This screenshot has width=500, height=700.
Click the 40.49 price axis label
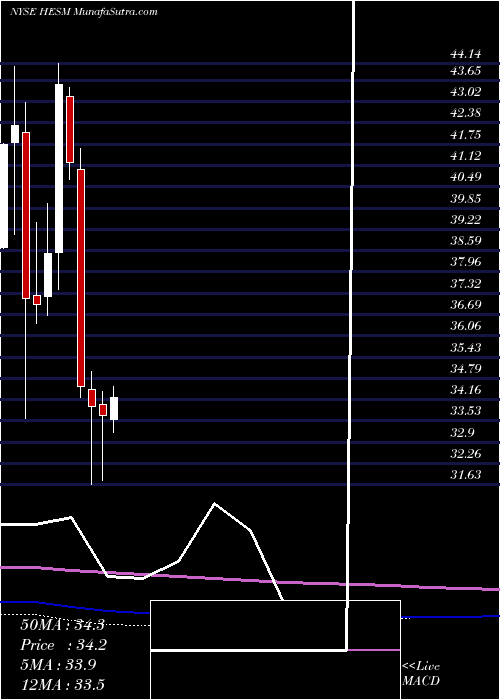pos(466,177)
